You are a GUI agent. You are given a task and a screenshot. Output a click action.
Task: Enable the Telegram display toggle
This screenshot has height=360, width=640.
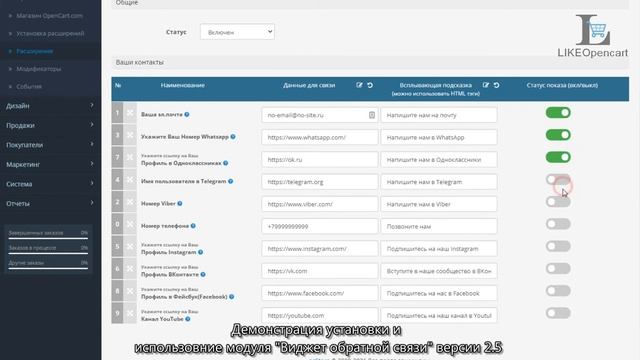pos(558,180)
